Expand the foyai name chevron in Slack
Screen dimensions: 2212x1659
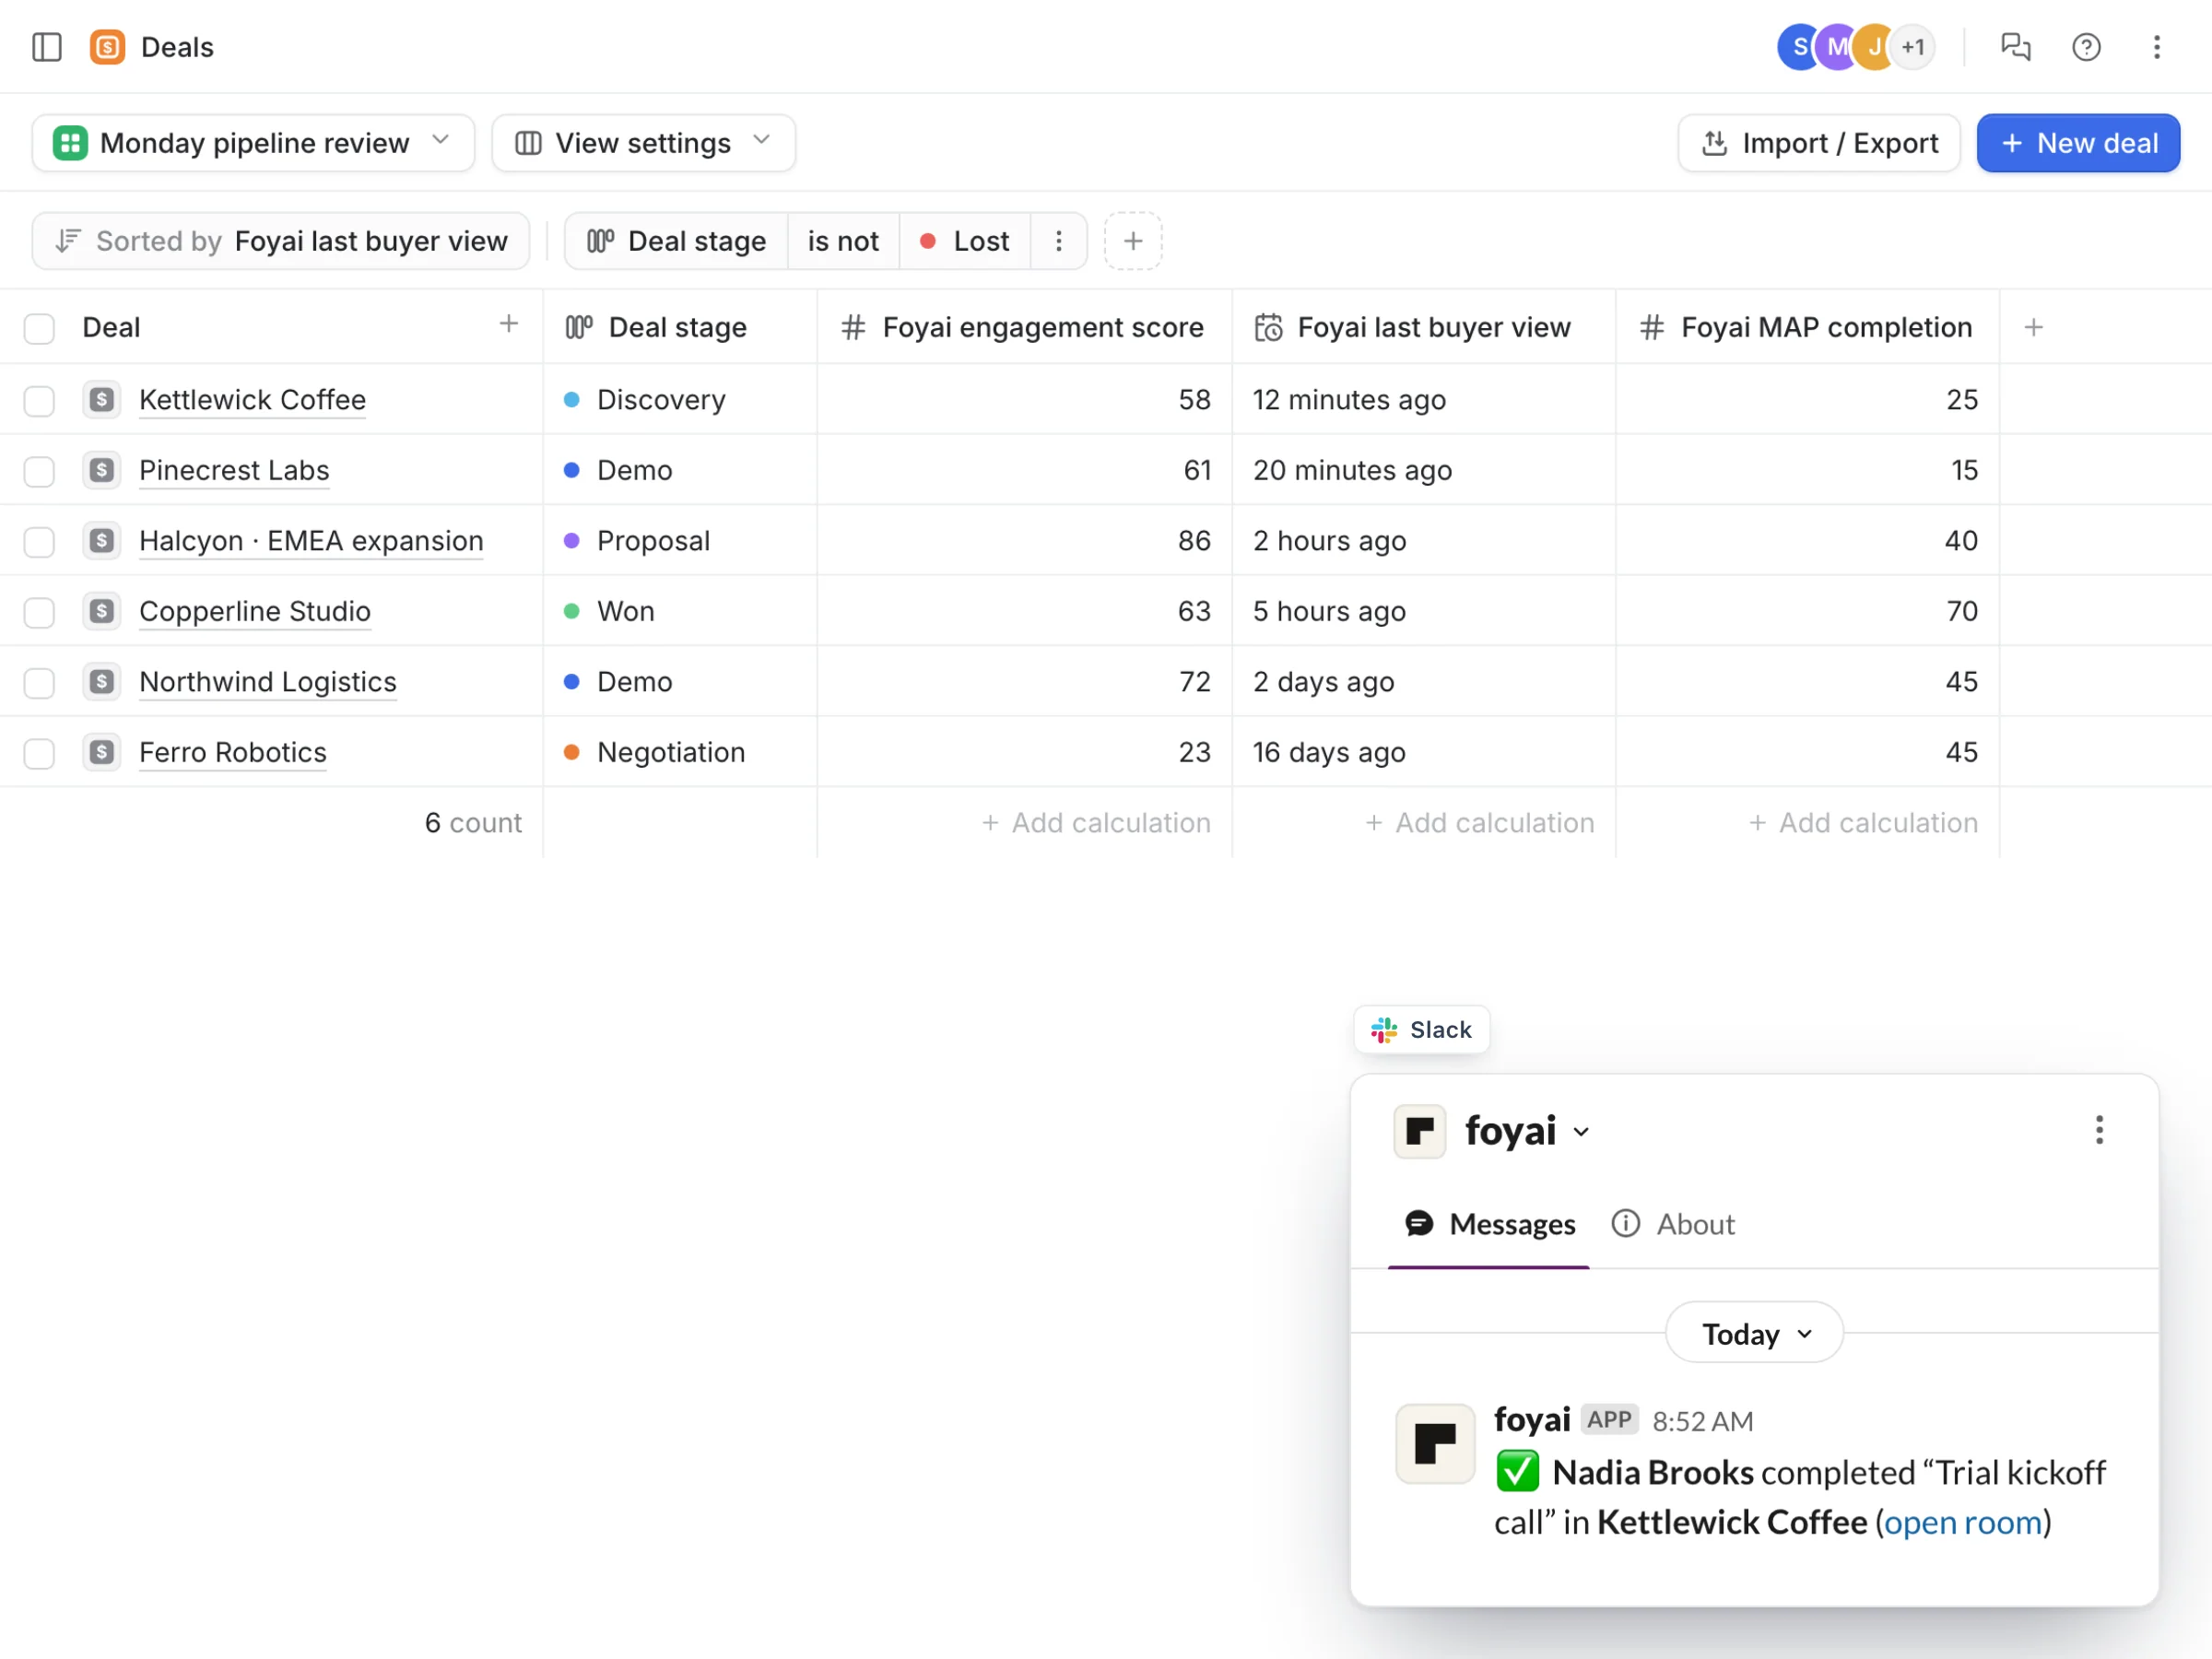[x=1581, y=1132]
